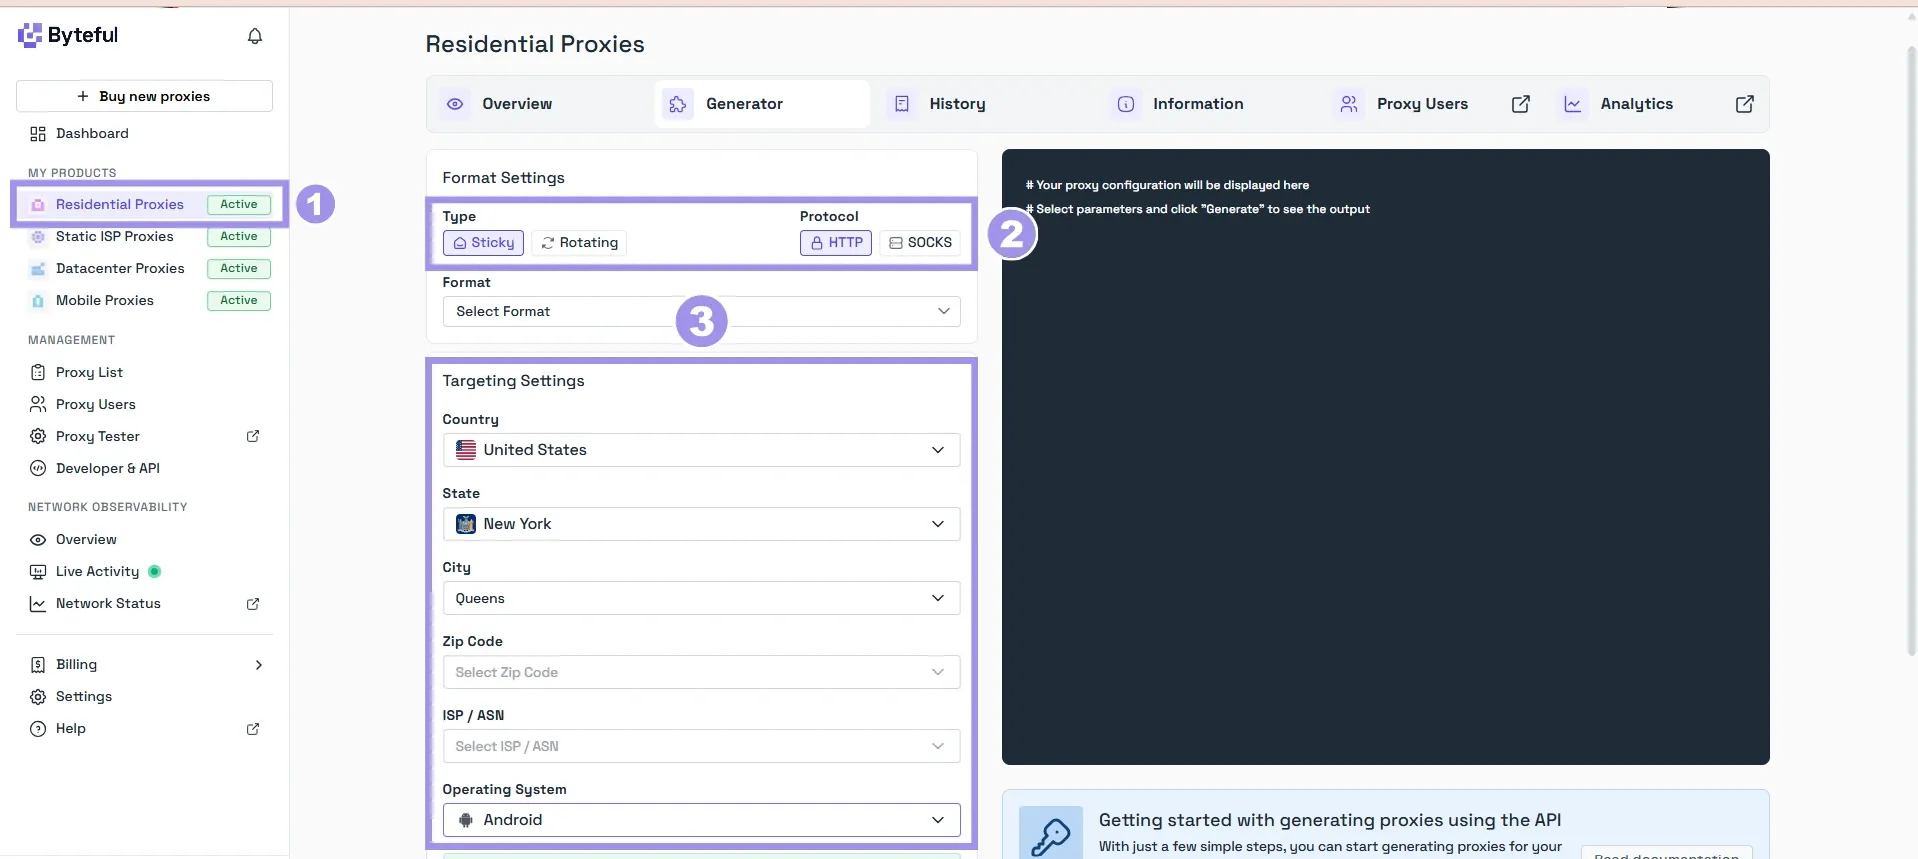Open City dropdown showing Queens
This screenshot has height=859, width=1918.
pyautogui.click(x=701, y=598)
